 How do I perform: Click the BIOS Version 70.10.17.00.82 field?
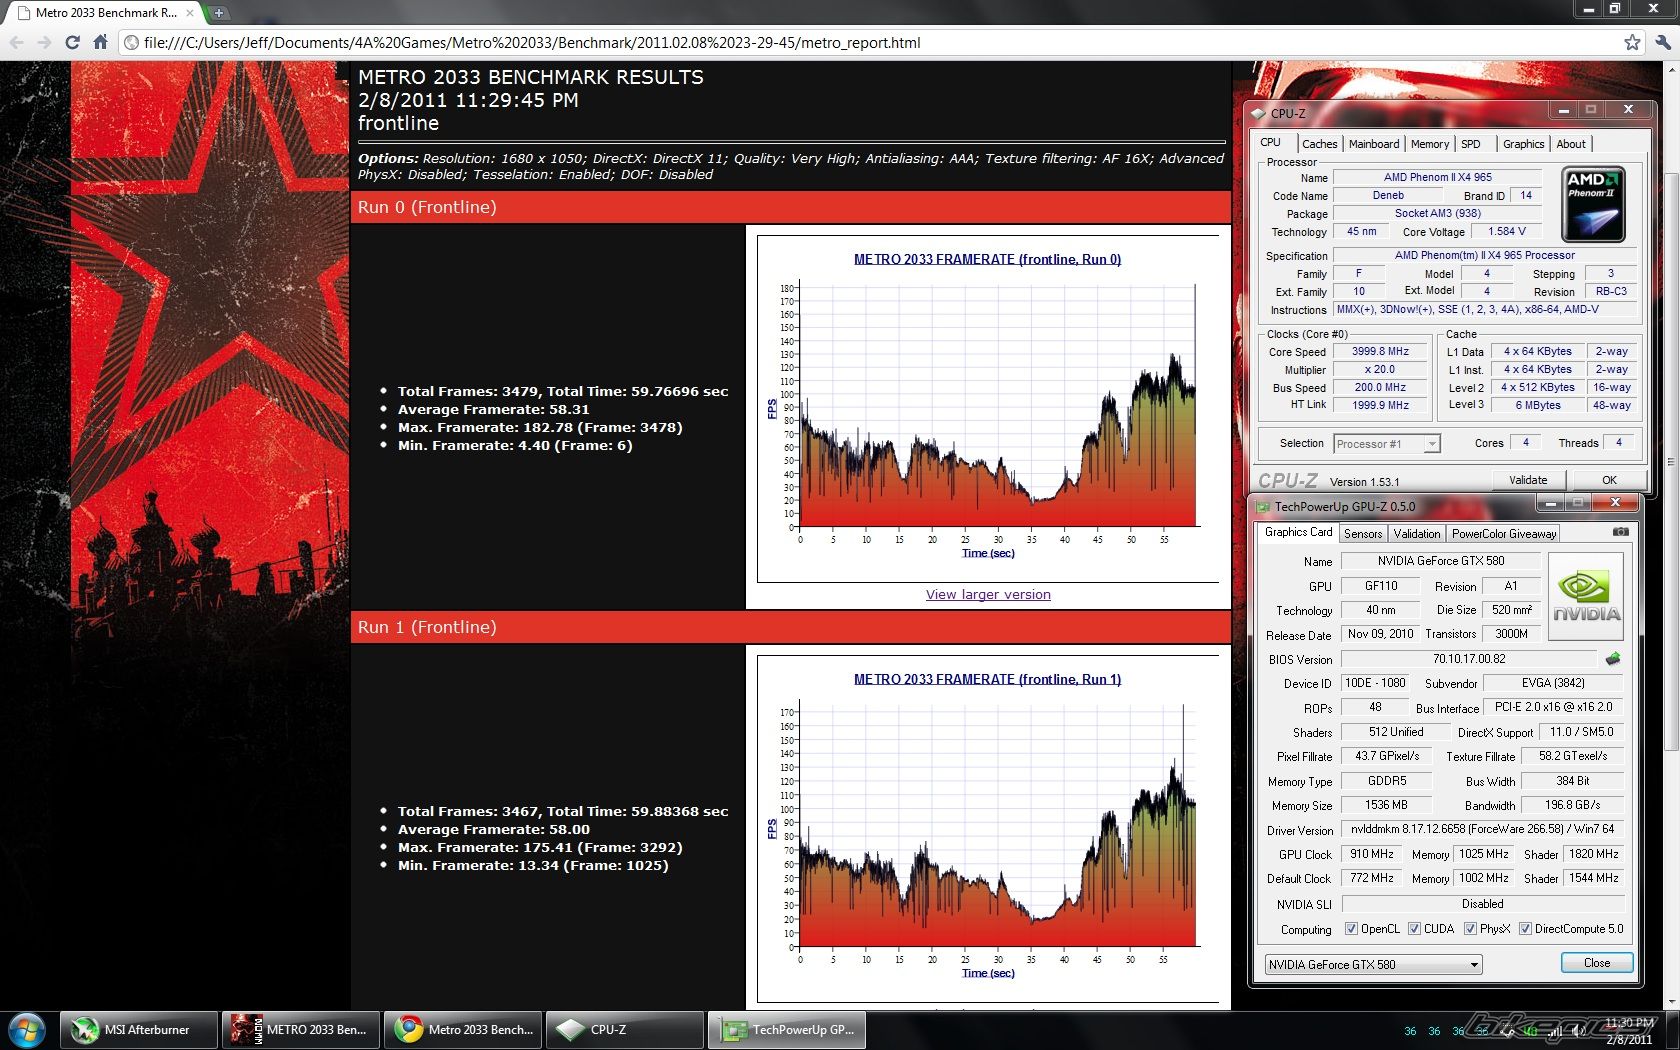(1468, 659)
